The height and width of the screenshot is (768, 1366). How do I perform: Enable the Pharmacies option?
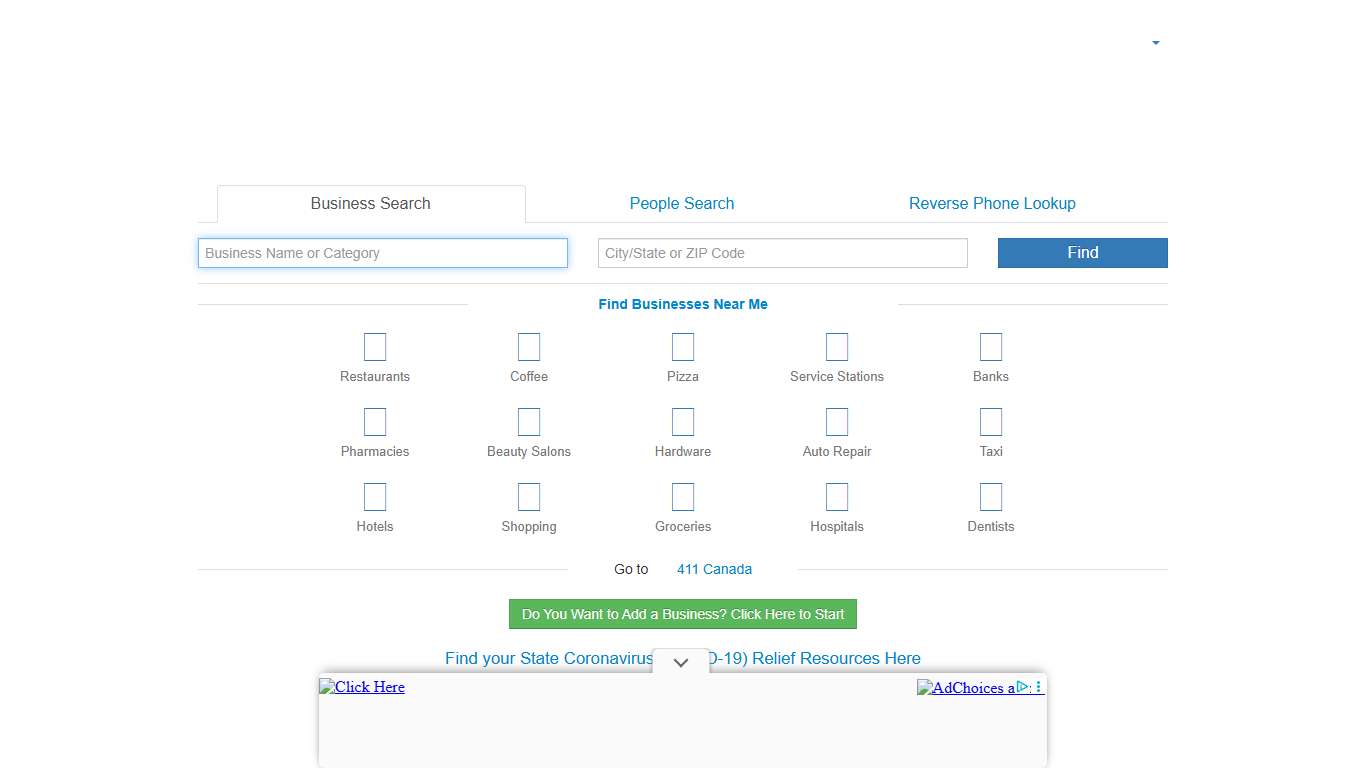tap(375, 421)
